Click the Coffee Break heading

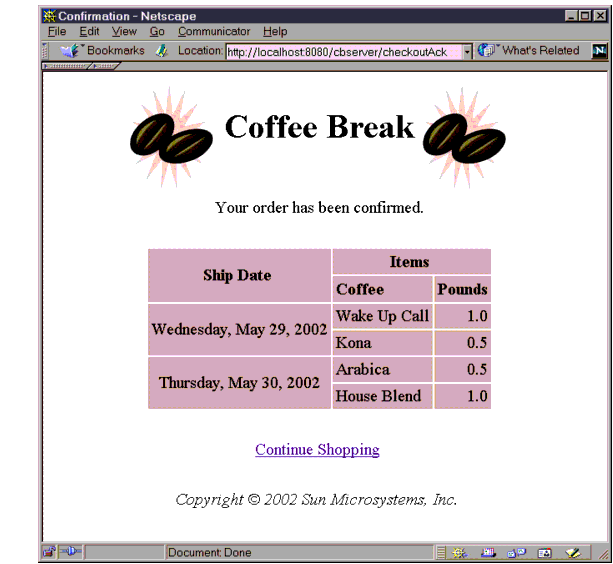(319, 127)
